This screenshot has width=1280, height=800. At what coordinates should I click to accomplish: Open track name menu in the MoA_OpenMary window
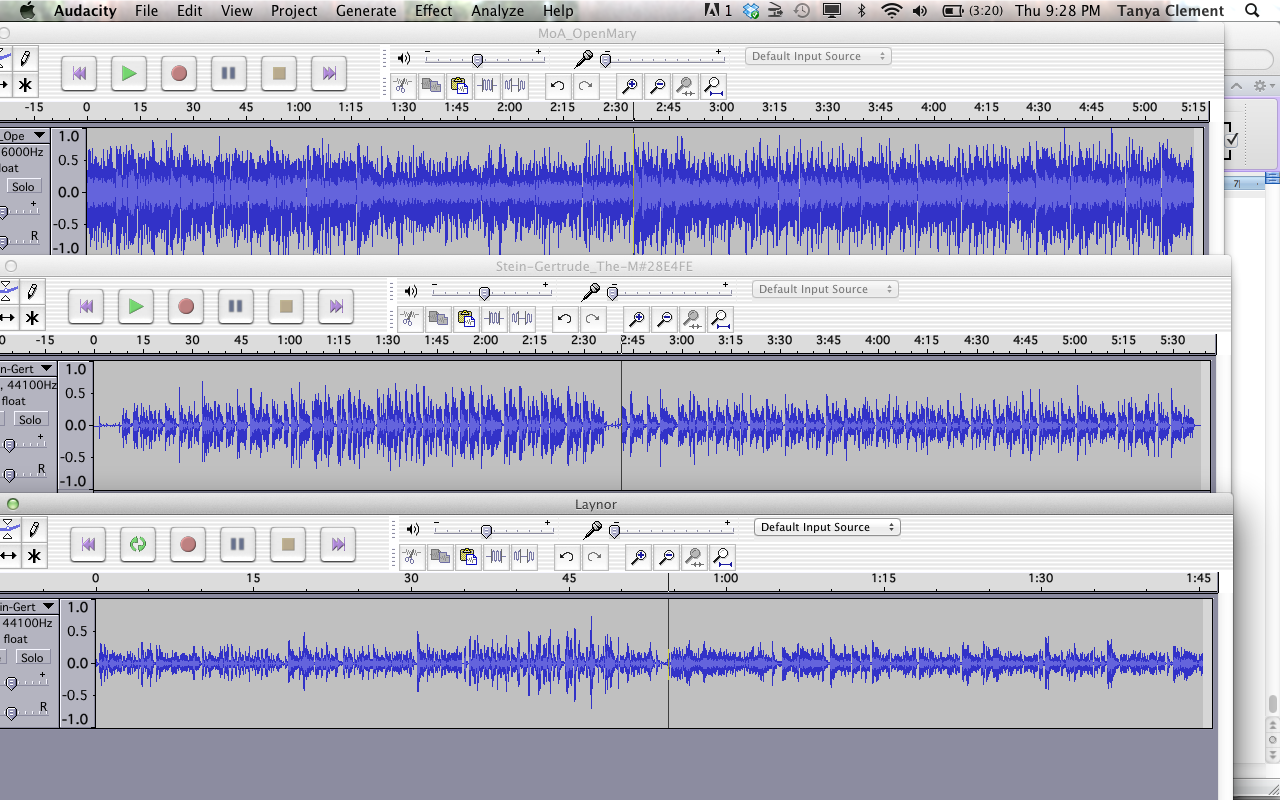click(24, 136)
